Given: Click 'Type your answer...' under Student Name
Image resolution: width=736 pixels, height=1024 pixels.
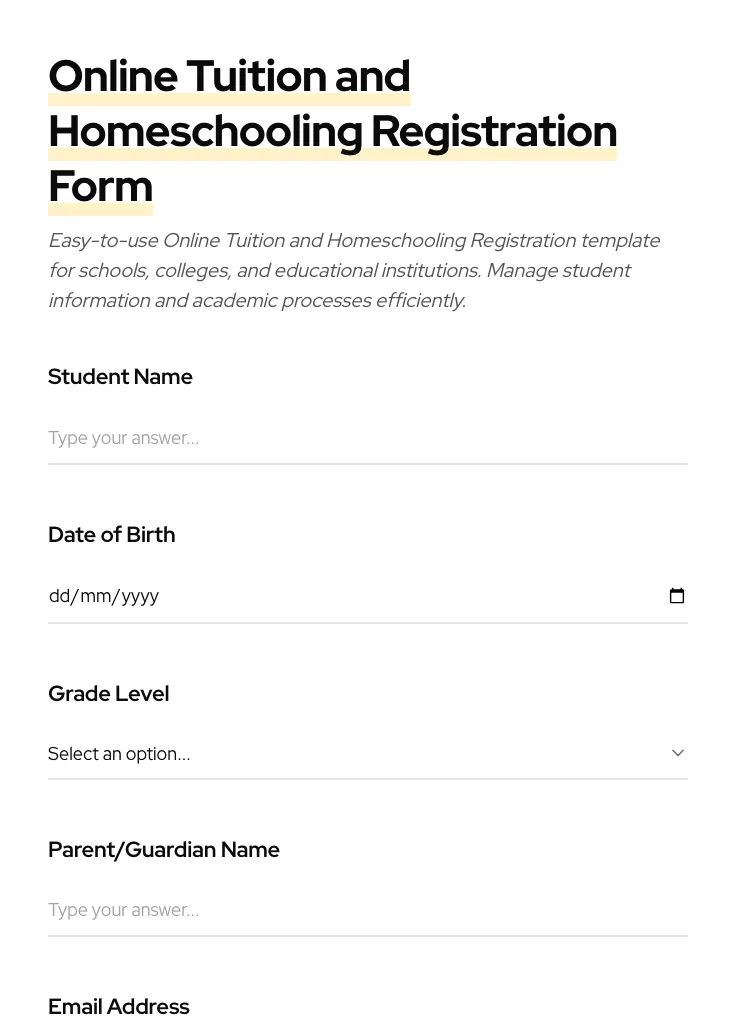Looking at the screenshot, I should [x=123, y=438].
